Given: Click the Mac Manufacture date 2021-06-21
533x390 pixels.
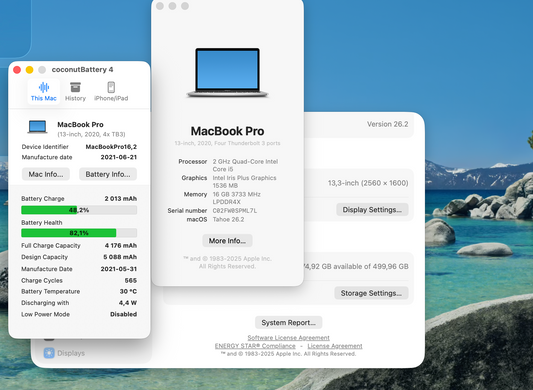Looking at the screenshot, I should click(119, 157).
